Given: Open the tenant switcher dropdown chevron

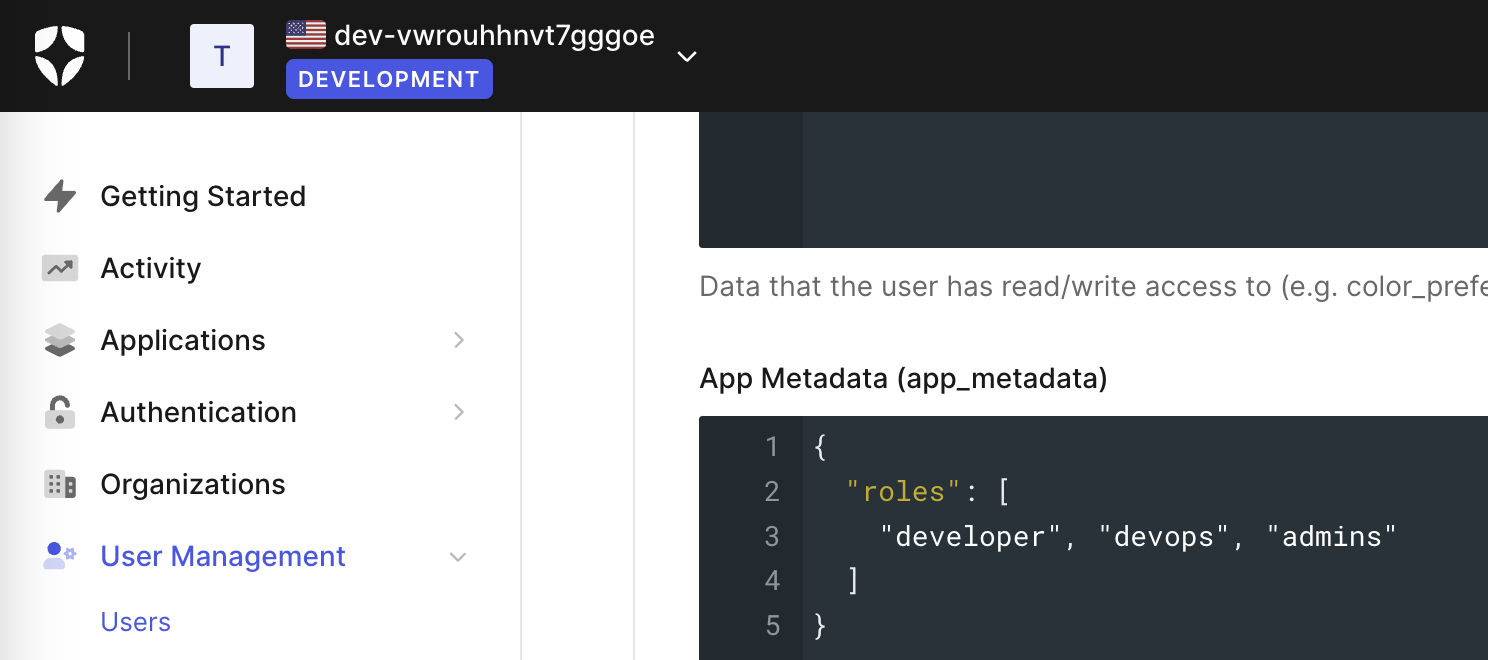Looking at the screenshot, I should [x=687, y=58].
